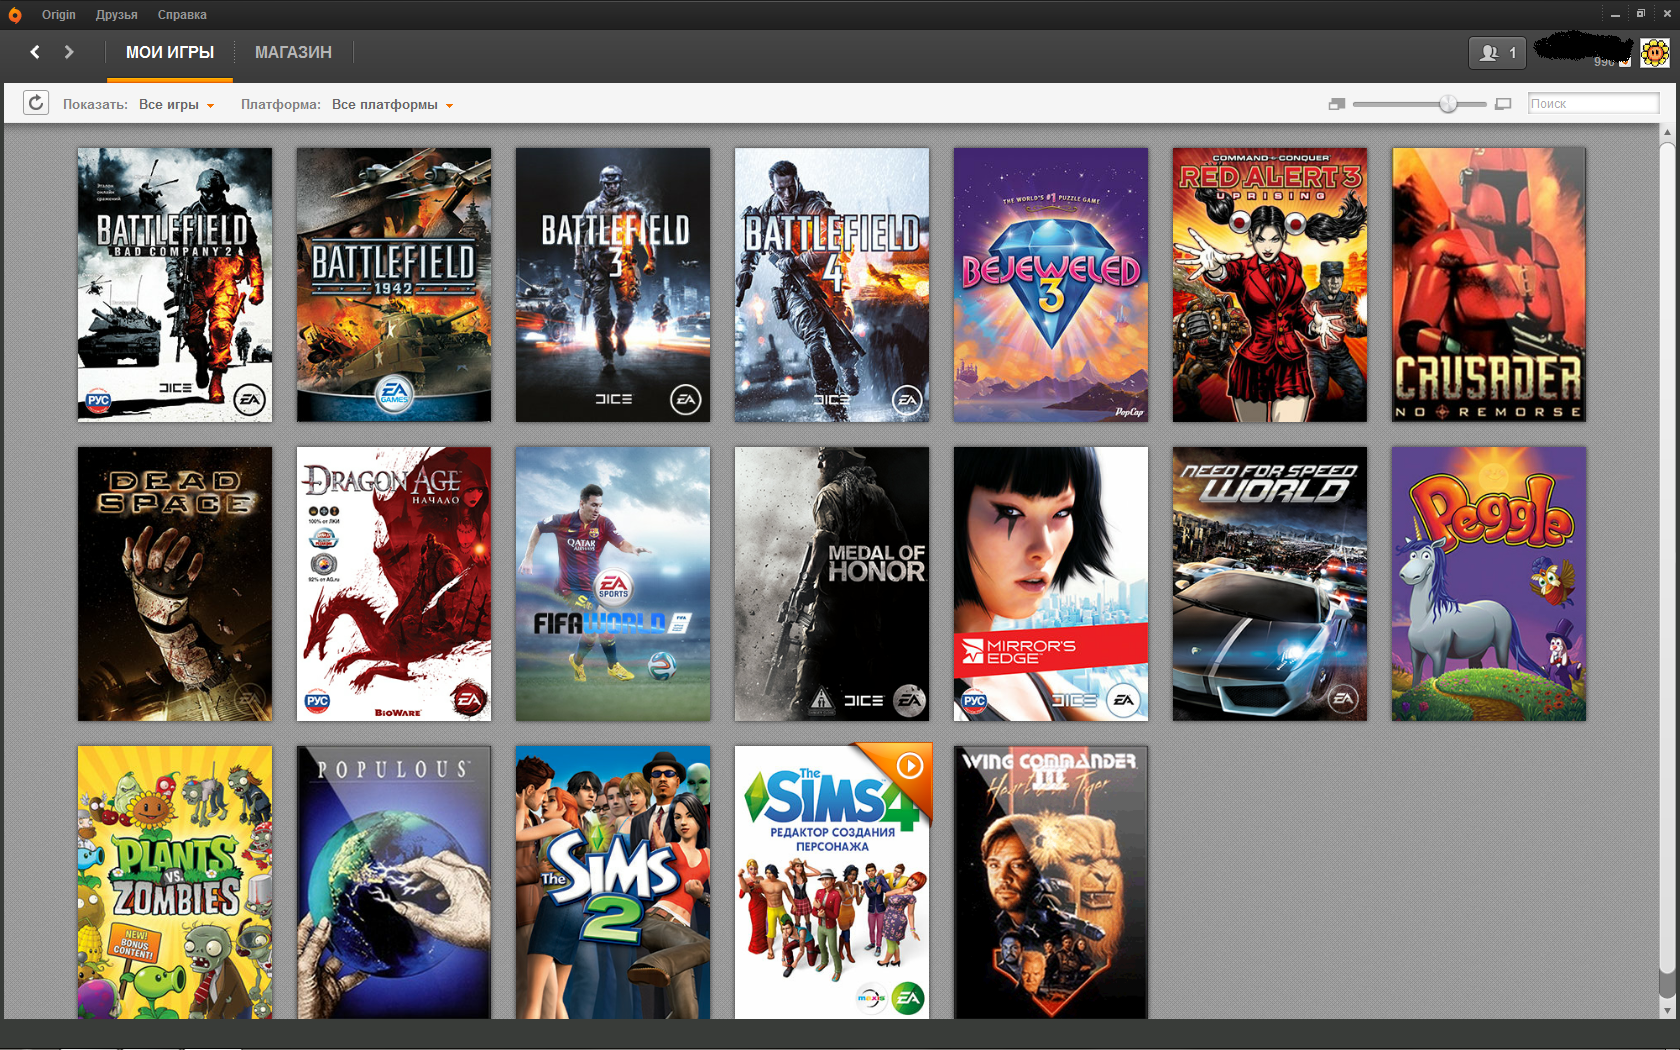
Task: Restore the Origin window size
Action: (1641, 14)
